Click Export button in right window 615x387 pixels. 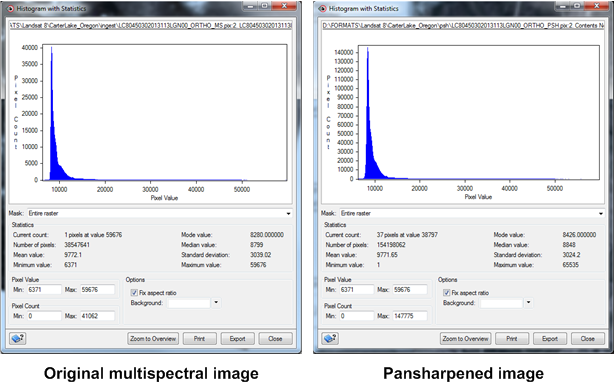549,339
